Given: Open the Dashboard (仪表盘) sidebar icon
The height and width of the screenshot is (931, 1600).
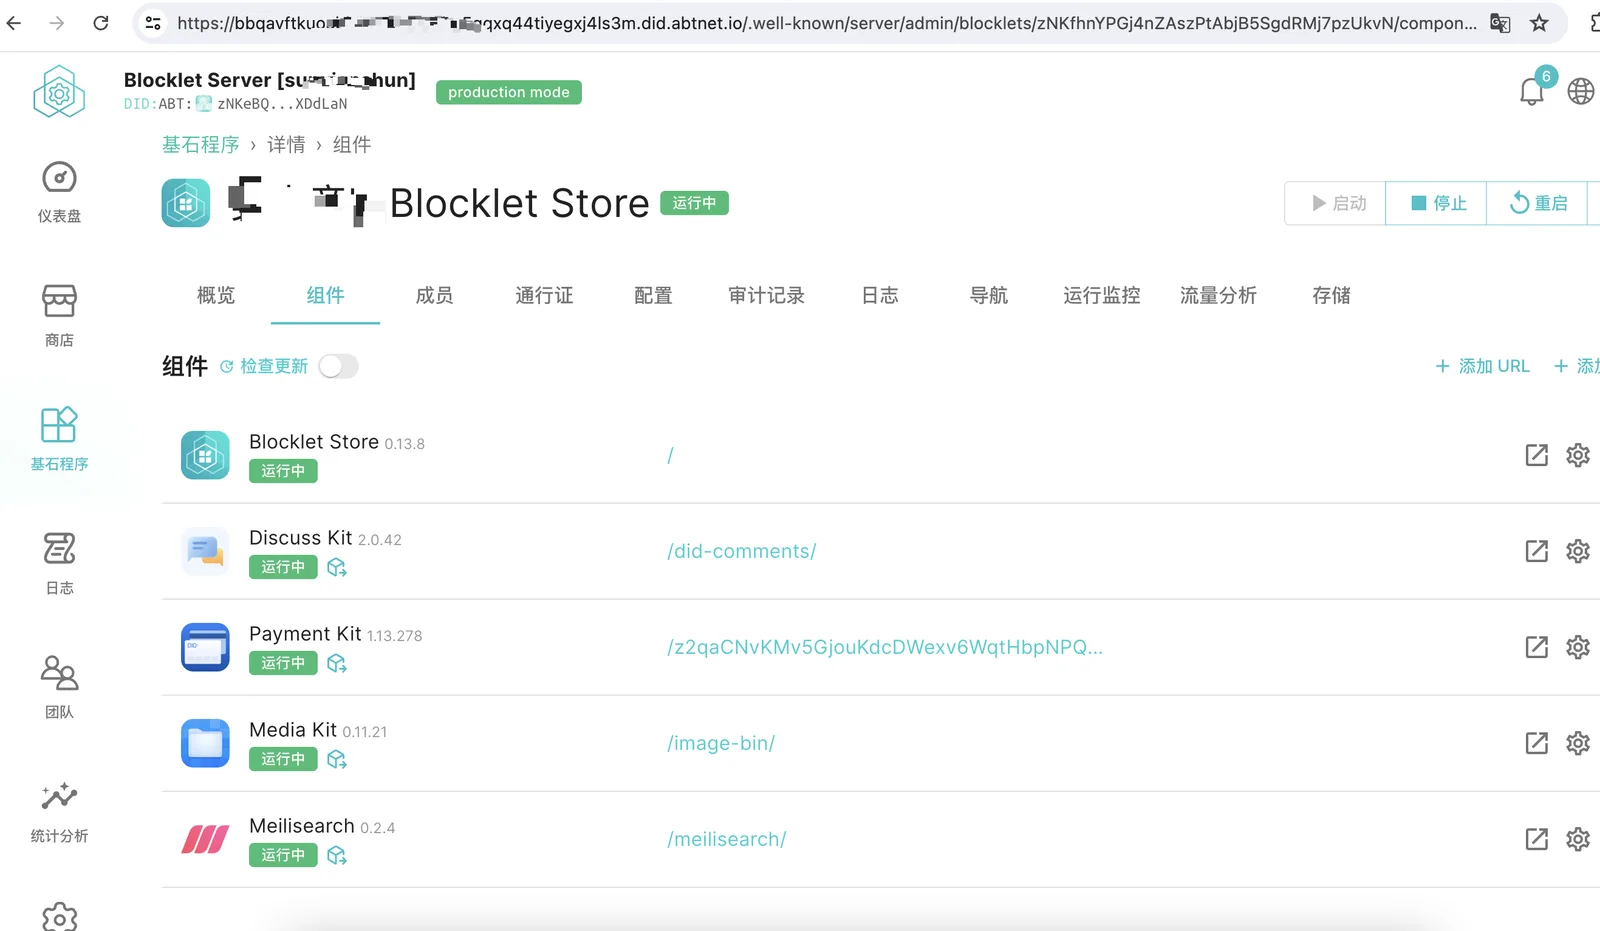Looking at the screenshot, I should coord(59,178).
